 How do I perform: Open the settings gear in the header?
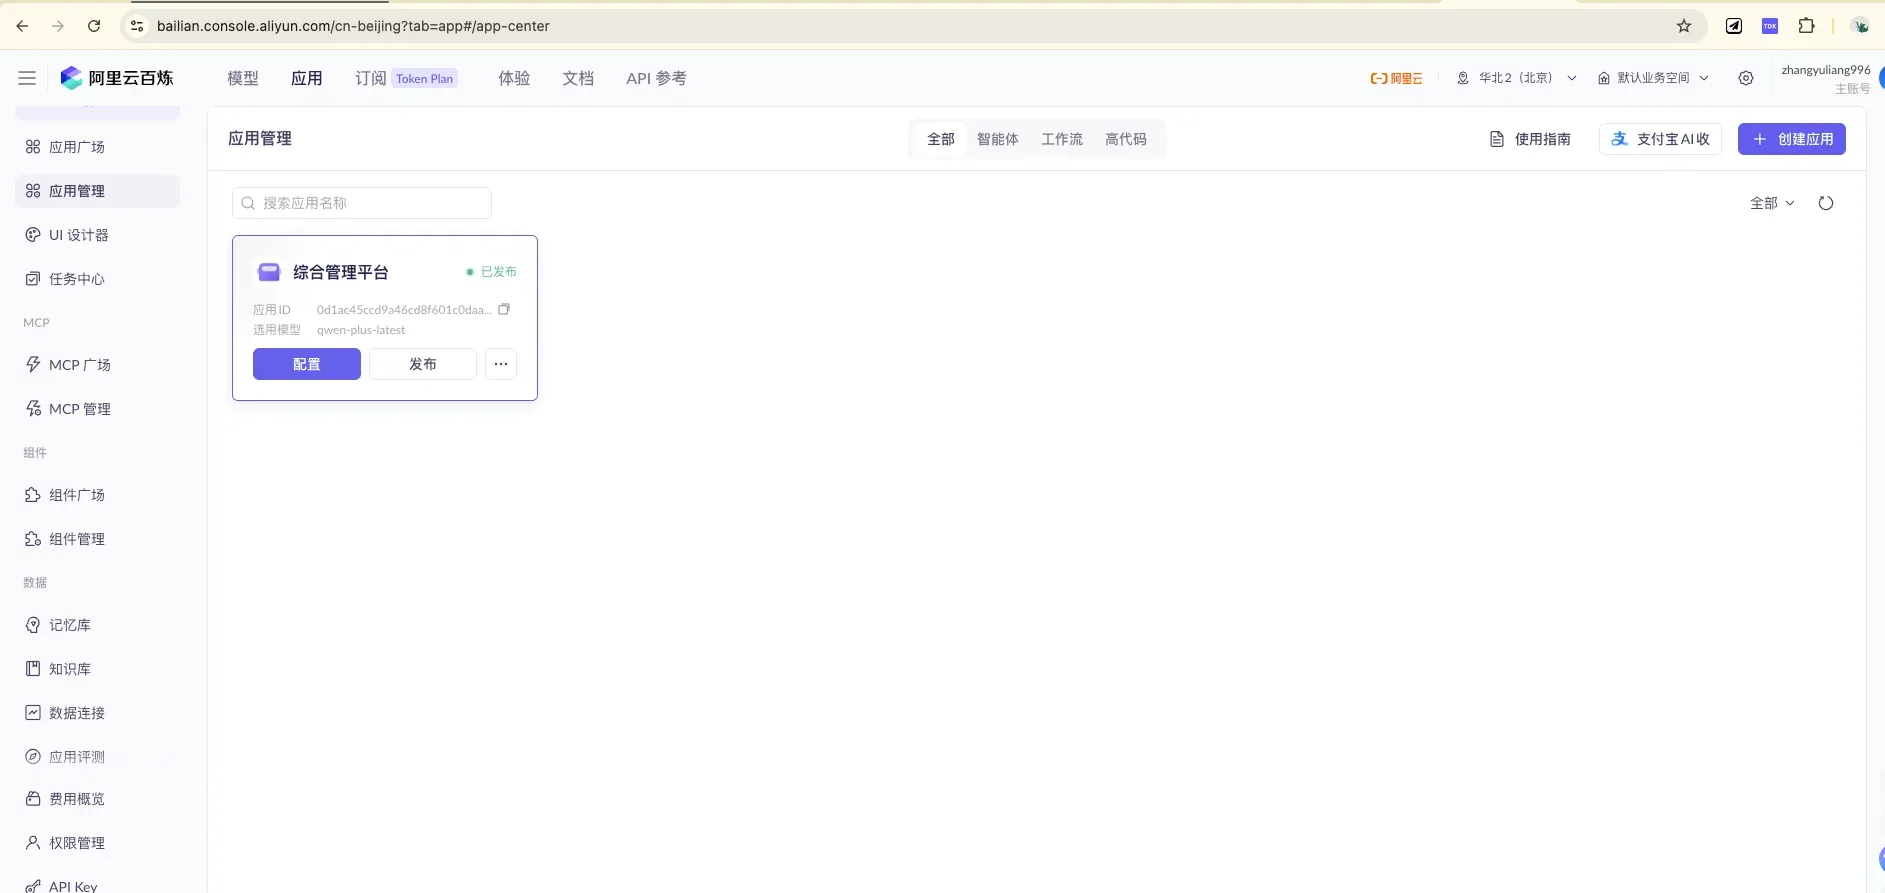[1746, 78]
